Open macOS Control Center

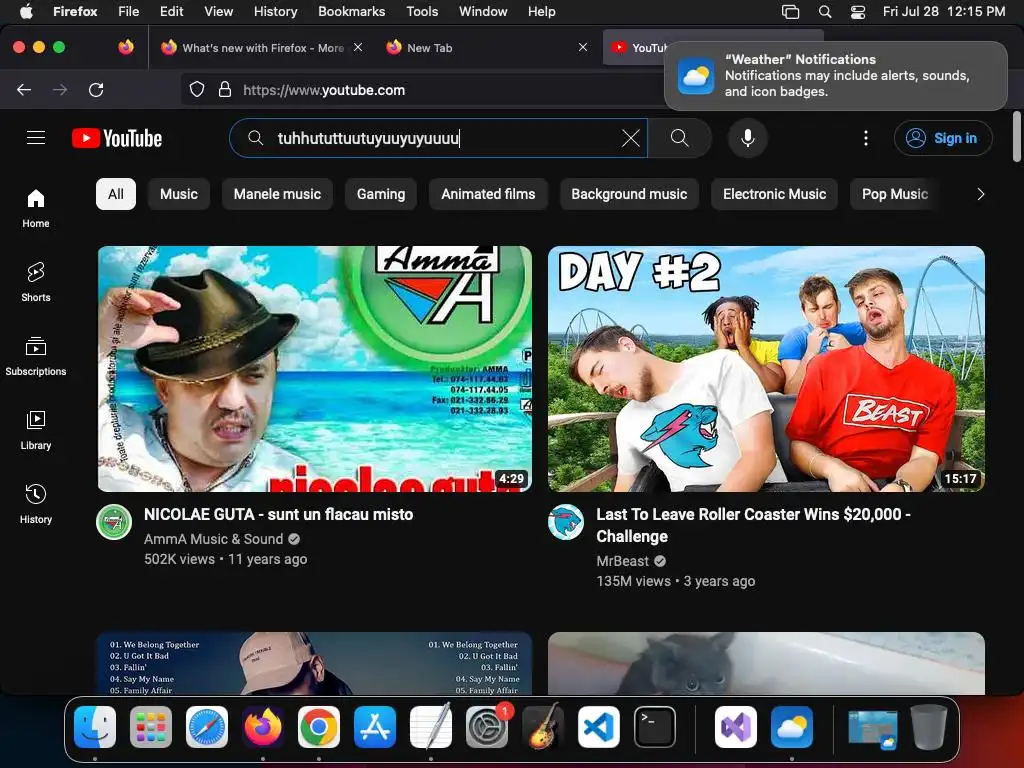[x=857, y=12]
